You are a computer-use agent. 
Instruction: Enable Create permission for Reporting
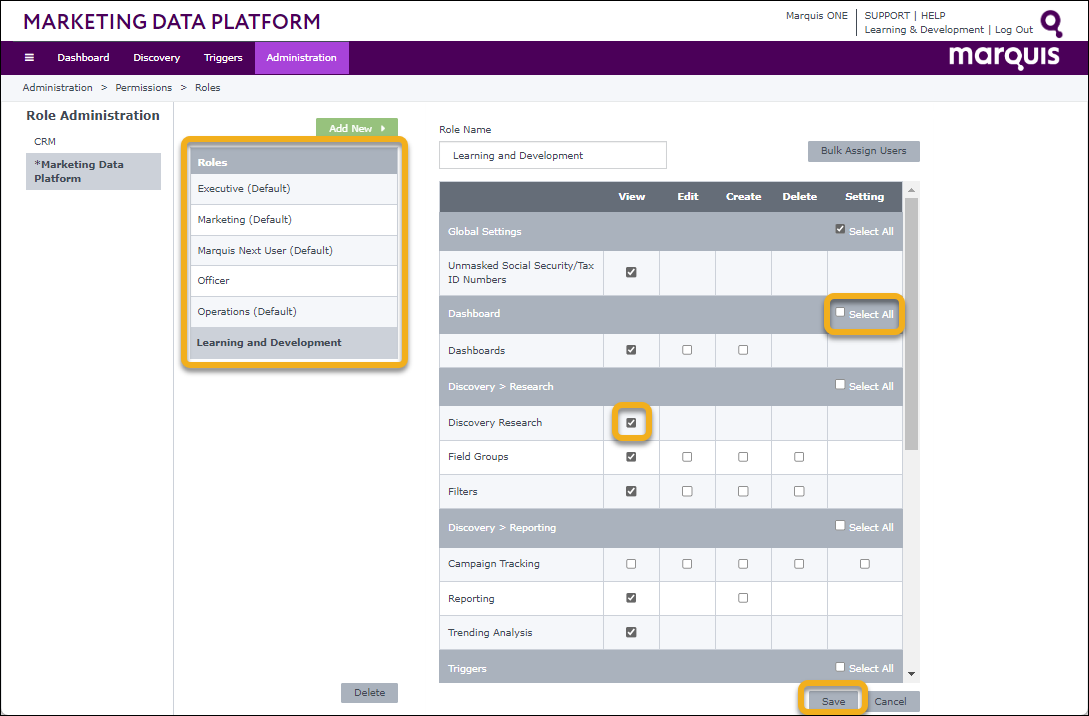743,598
